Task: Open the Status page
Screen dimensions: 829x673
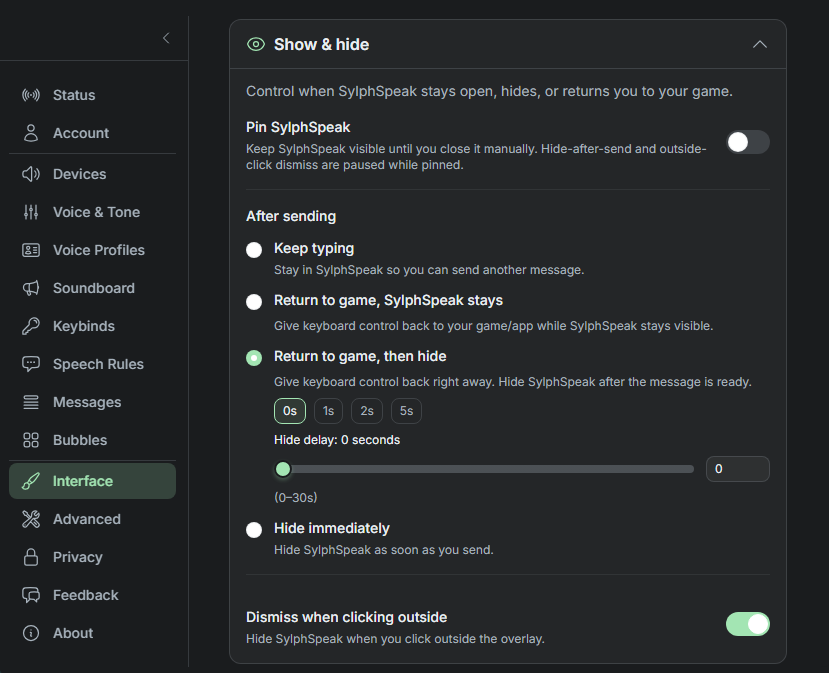Action: (x=93, y=95)
